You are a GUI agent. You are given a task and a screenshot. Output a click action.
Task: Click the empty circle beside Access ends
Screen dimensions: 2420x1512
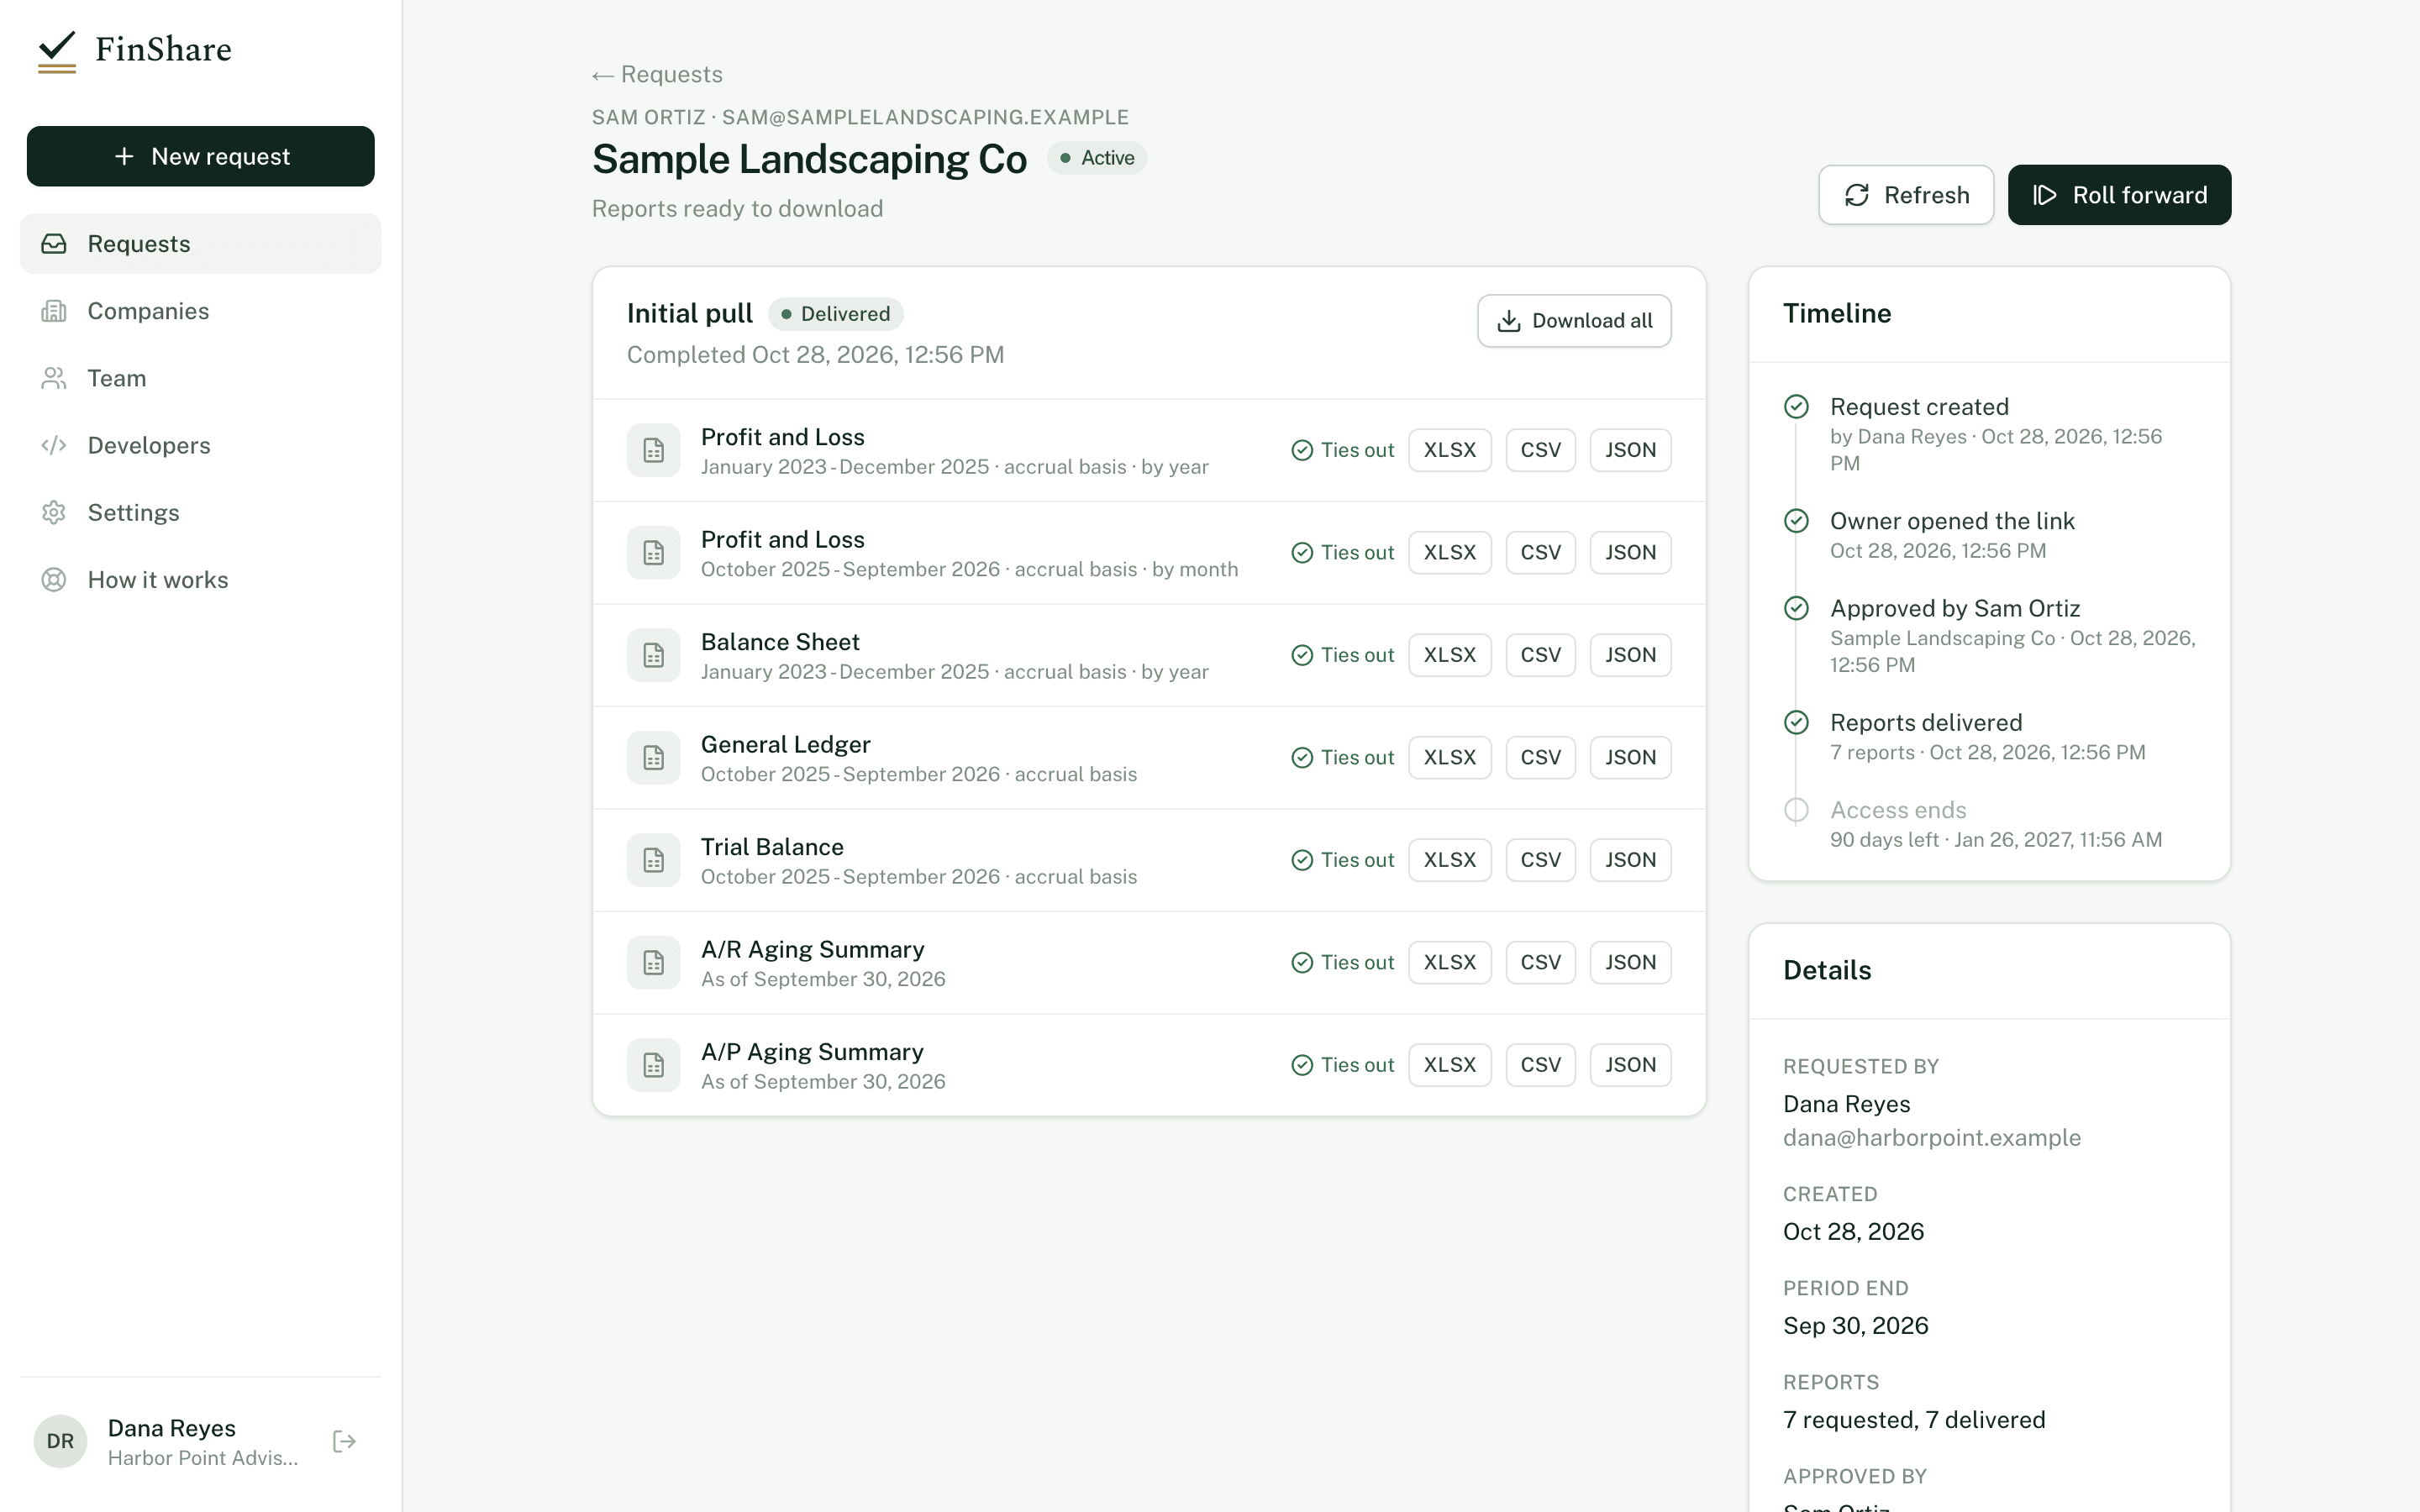pyautogui.click(x=1797, y=810)
